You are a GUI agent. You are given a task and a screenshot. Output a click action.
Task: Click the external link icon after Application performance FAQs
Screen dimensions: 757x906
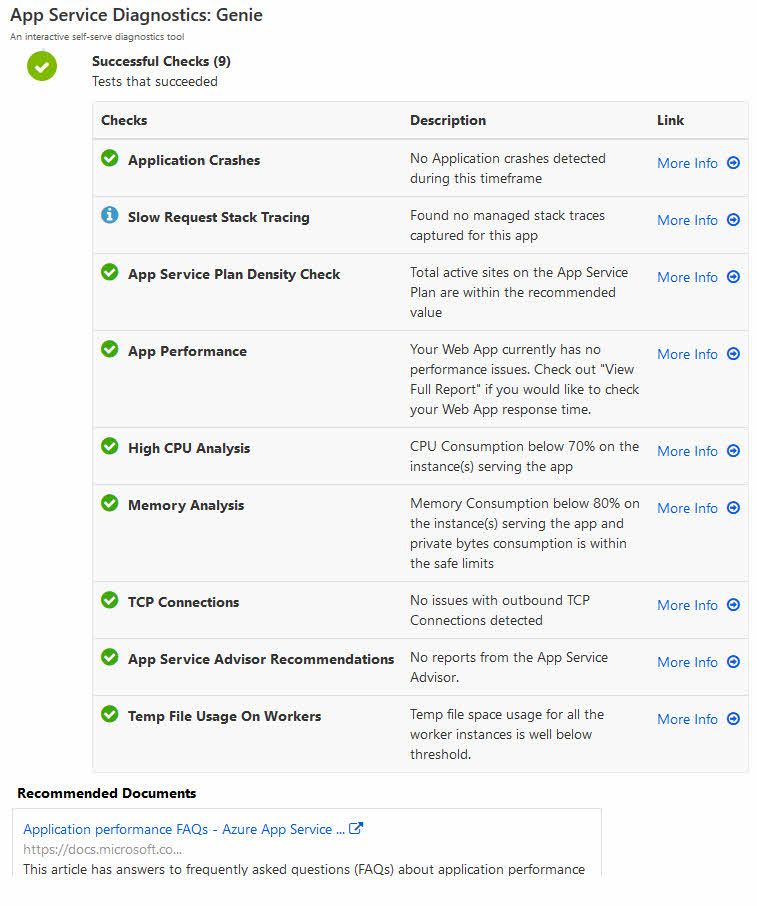356,829
